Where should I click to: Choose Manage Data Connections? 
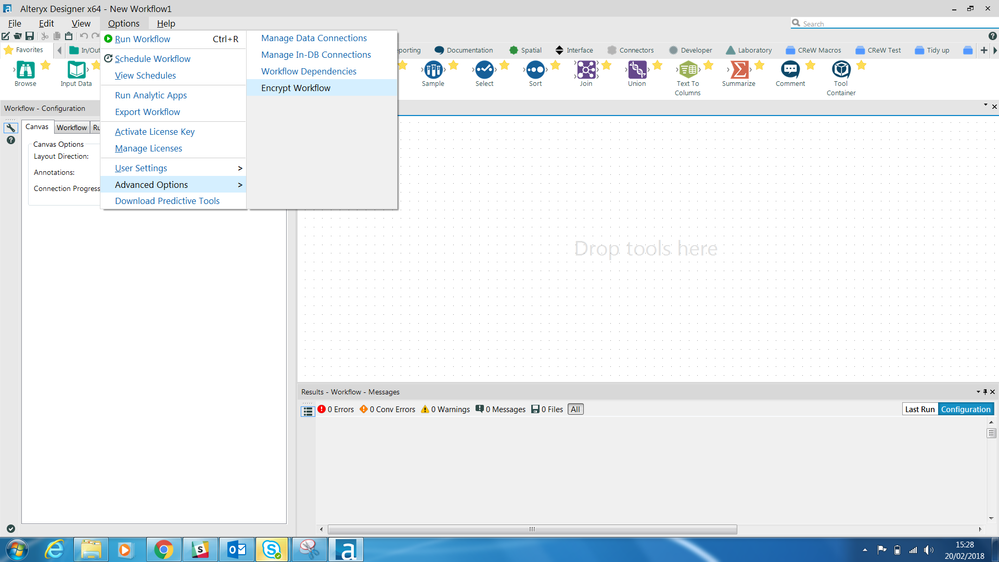322,38
